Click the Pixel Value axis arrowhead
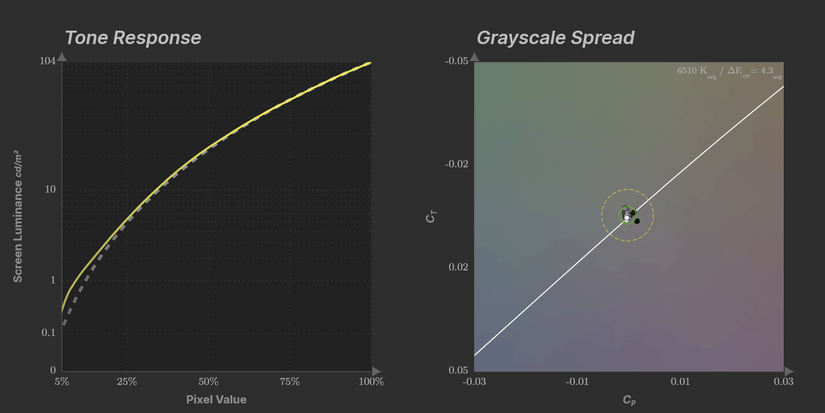This screenshot has height=413, width=825. 376,371
